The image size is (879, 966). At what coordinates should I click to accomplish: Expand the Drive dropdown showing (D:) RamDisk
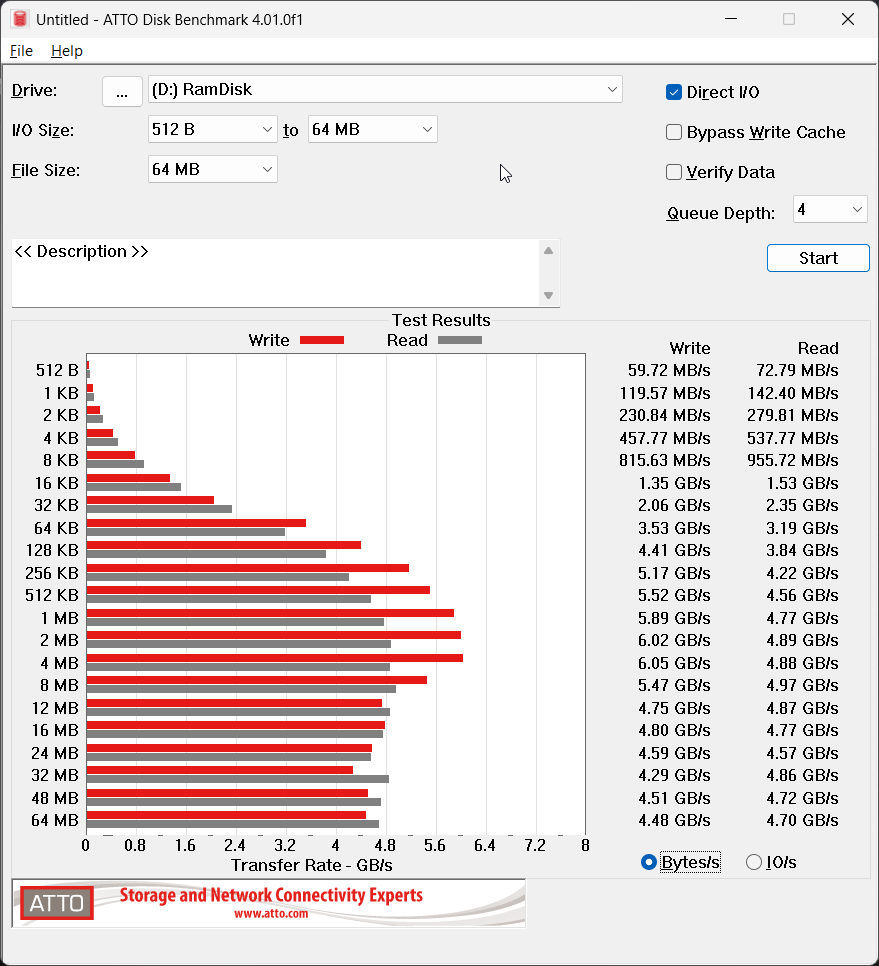click(385, 89)
